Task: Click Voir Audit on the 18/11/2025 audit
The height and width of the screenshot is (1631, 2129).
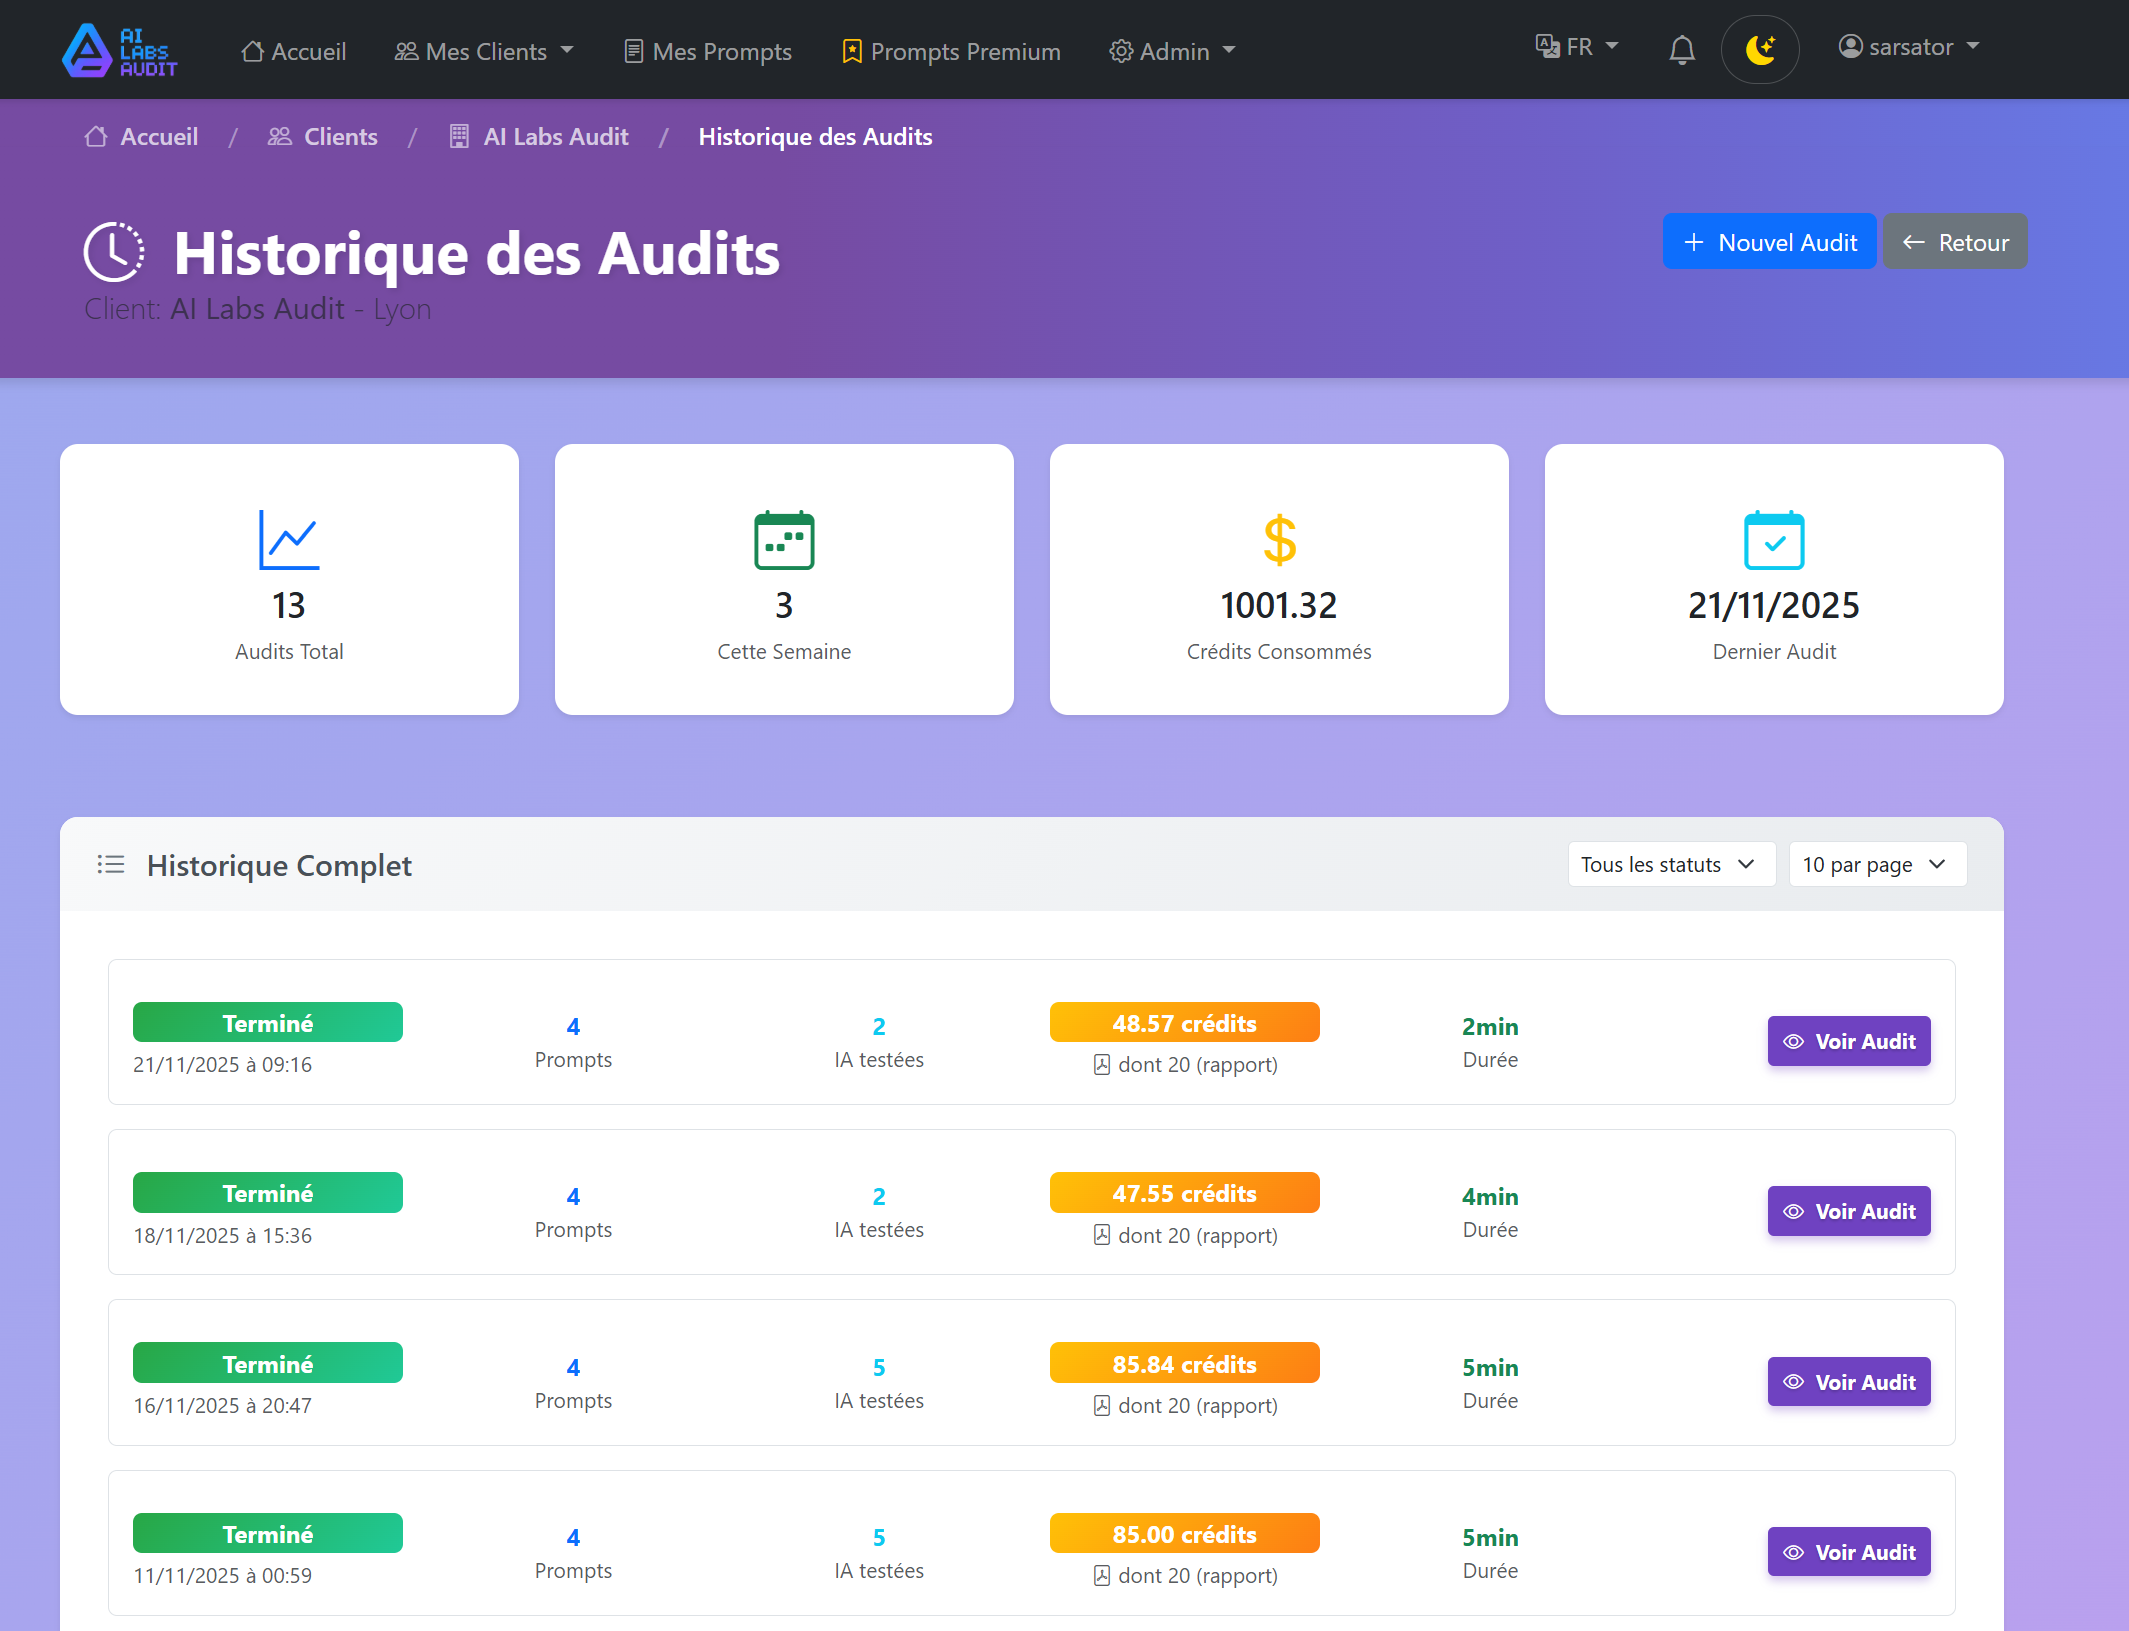Action: click(x=1848, y=1211)
